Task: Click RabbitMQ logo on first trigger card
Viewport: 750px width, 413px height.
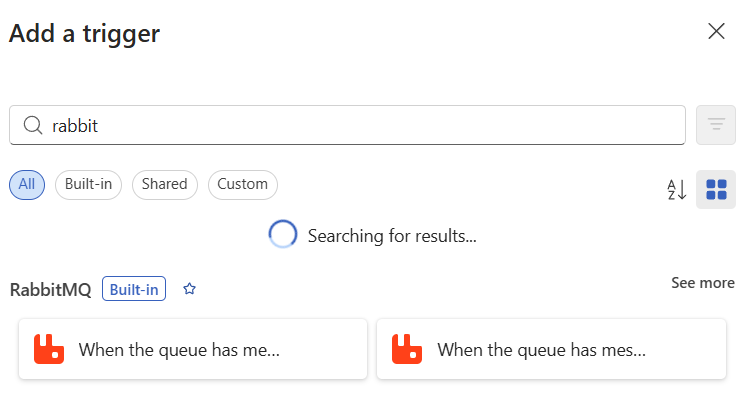Action: [49, 349]
